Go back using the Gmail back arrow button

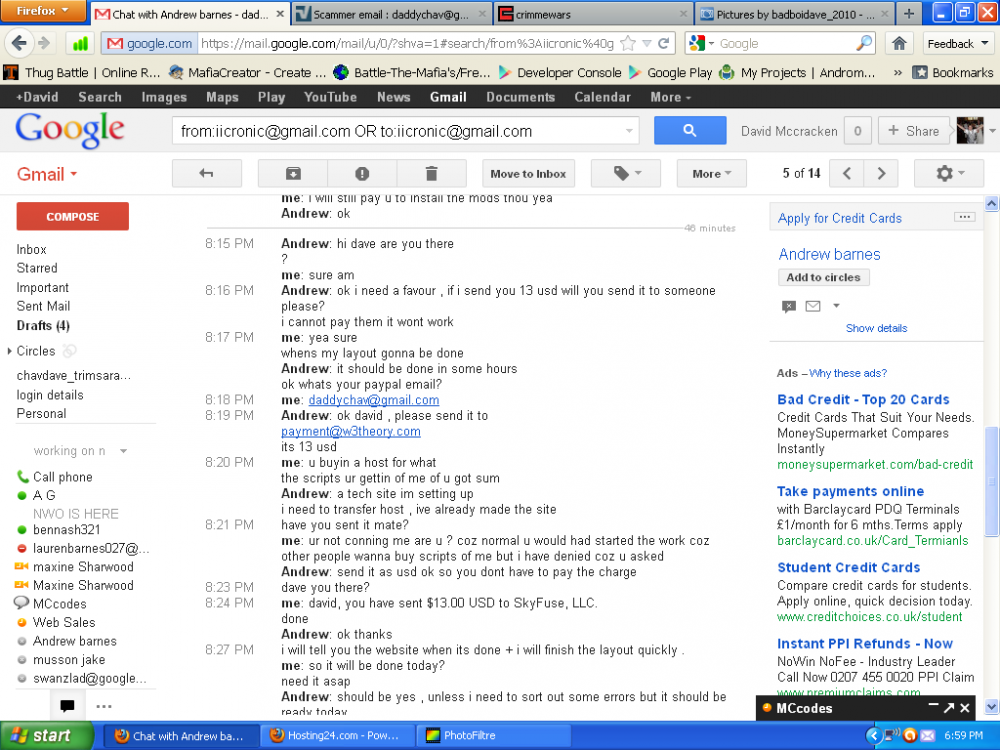pos(207,173)
